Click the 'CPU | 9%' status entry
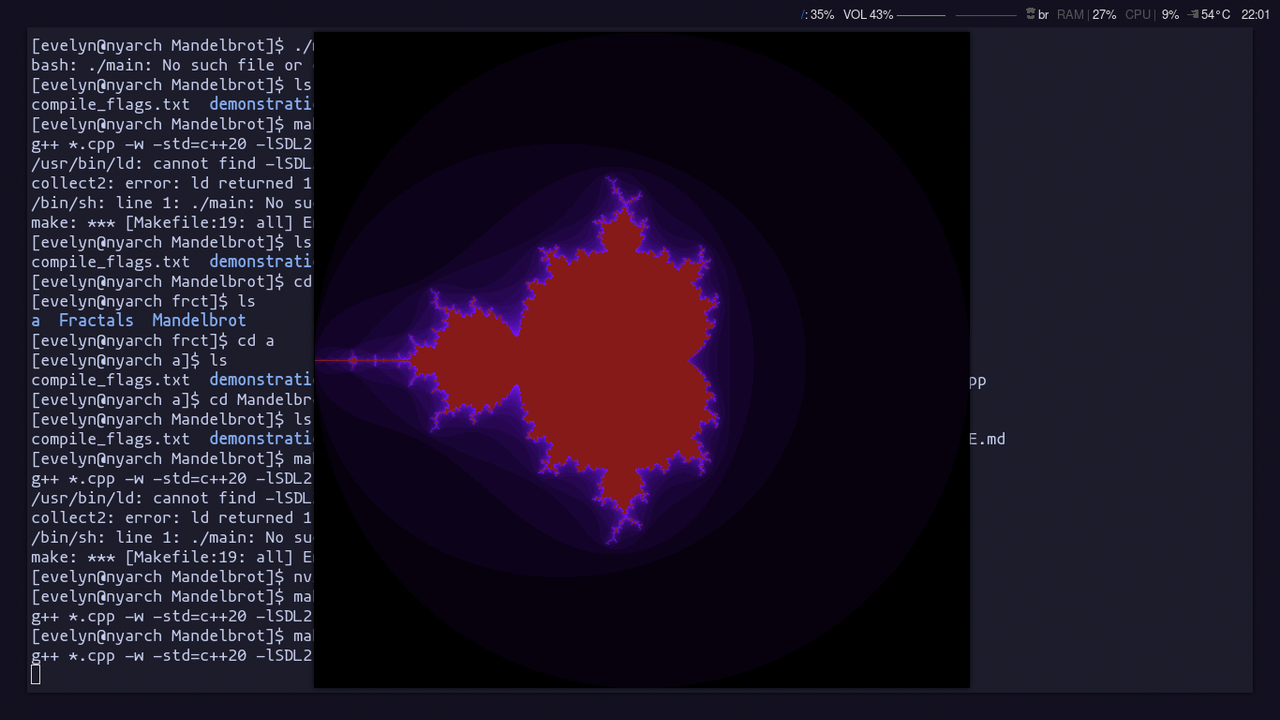The width and height of the screenshot is (1280, 720). click(x=1152, y=14)
